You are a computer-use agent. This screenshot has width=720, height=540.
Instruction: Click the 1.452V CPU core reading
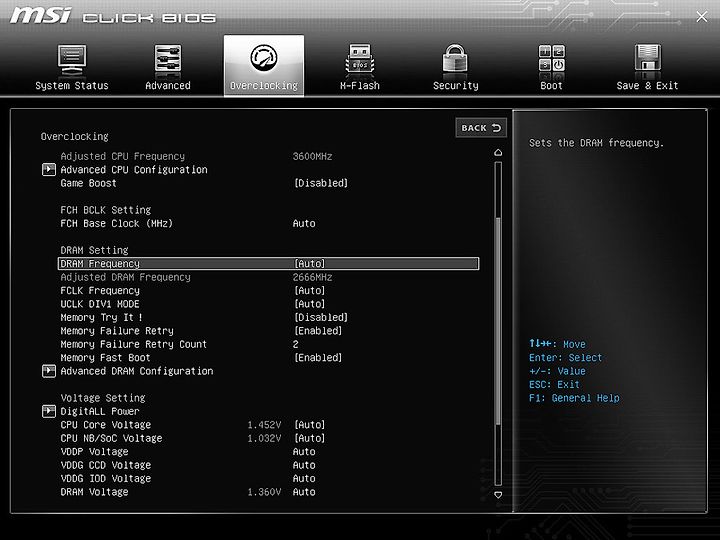point(264,425)
